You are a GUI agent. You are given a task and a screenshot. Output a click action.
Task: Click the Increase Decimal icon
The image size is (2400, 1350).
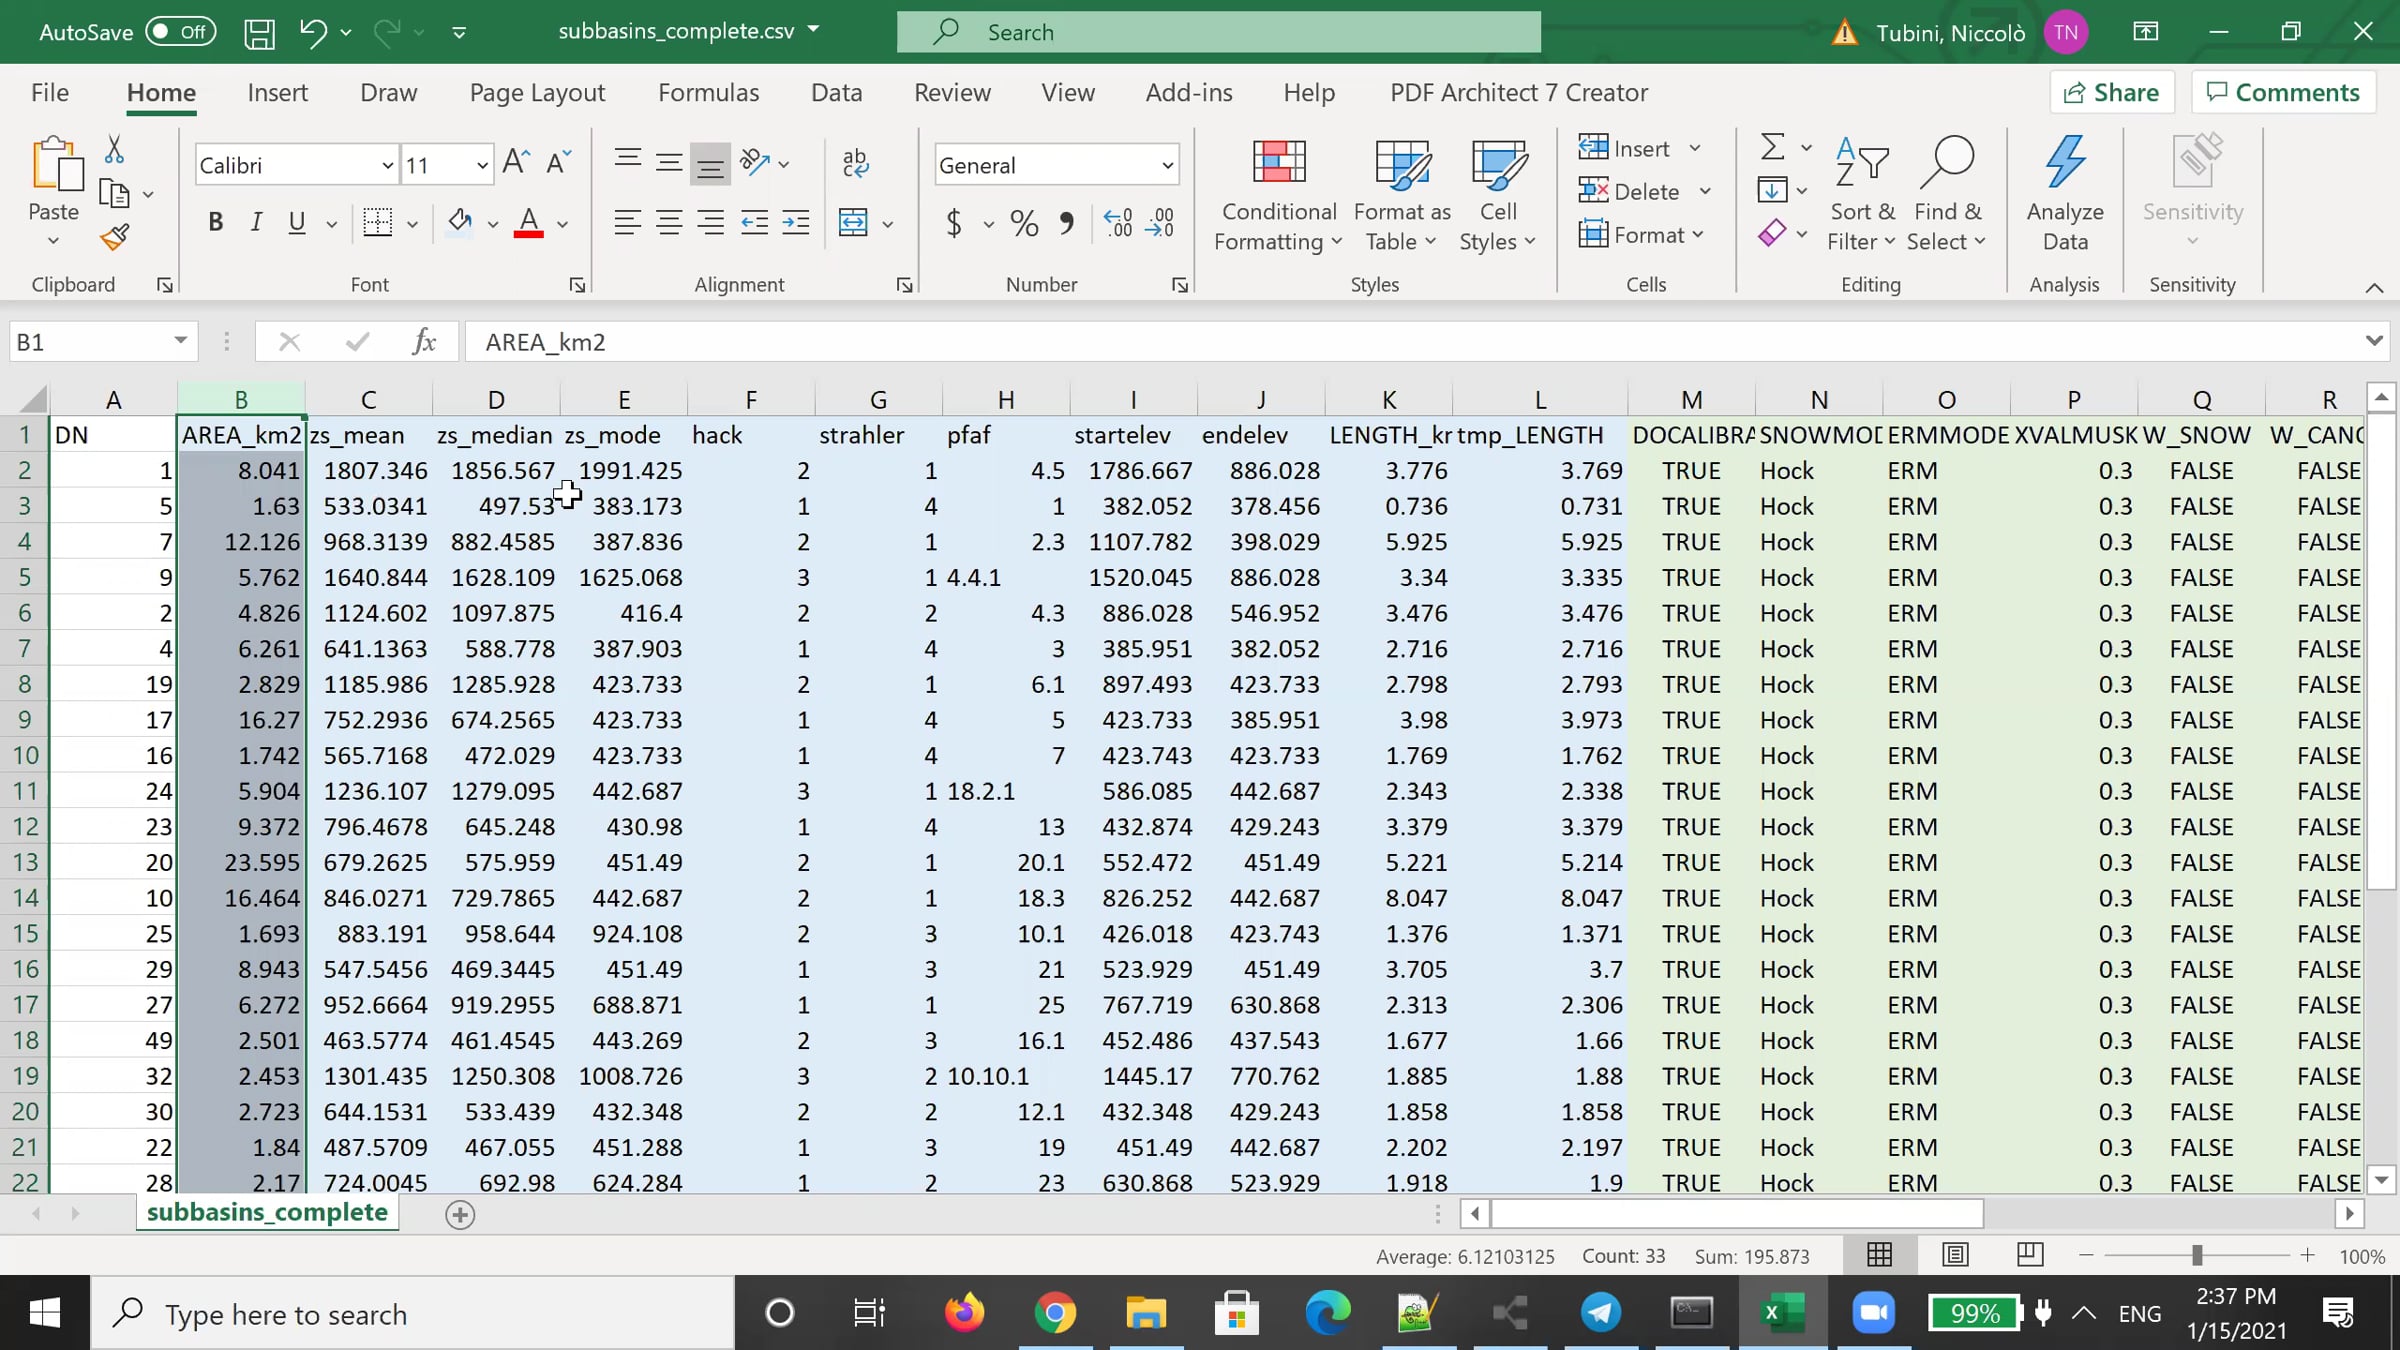pos(1117,222)
